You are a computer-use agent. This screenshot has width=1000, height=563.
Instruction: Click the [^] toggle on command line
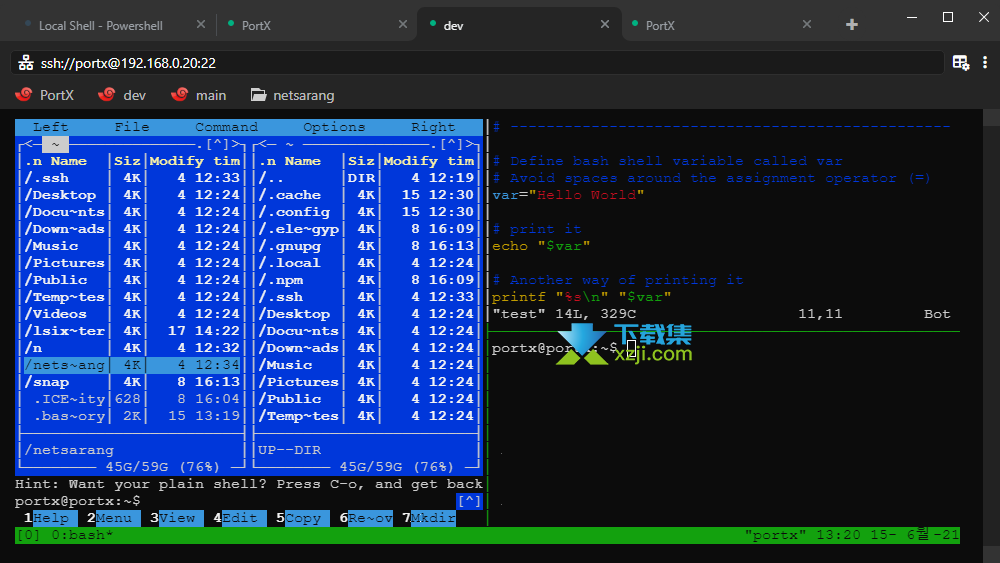point(469,501)
